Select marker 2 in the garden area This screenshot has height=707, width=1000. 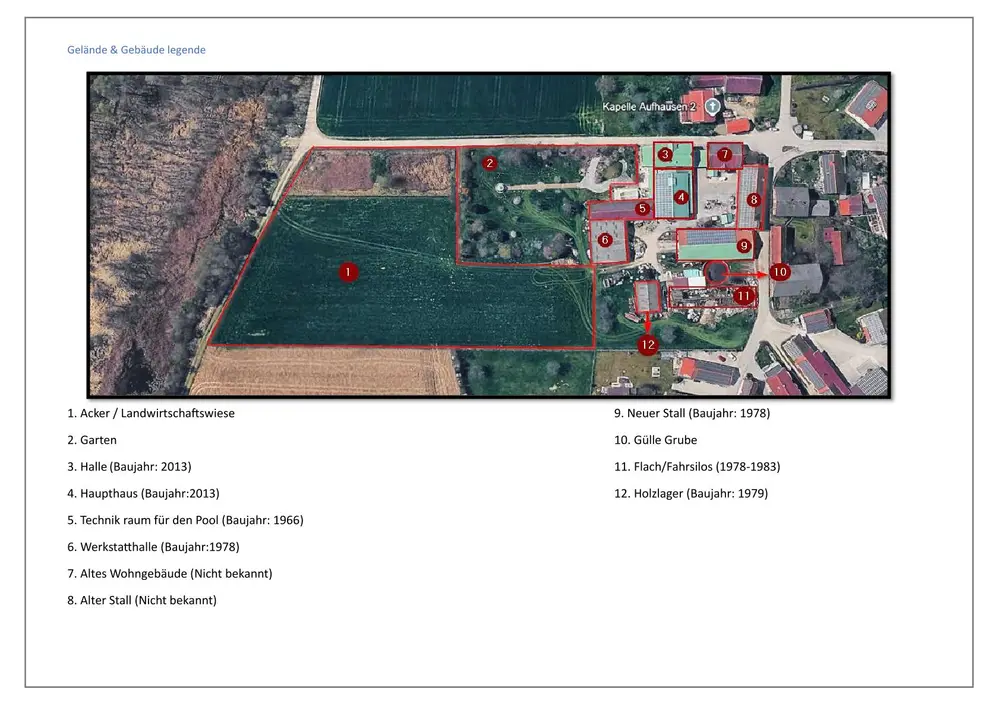(489, 163)
